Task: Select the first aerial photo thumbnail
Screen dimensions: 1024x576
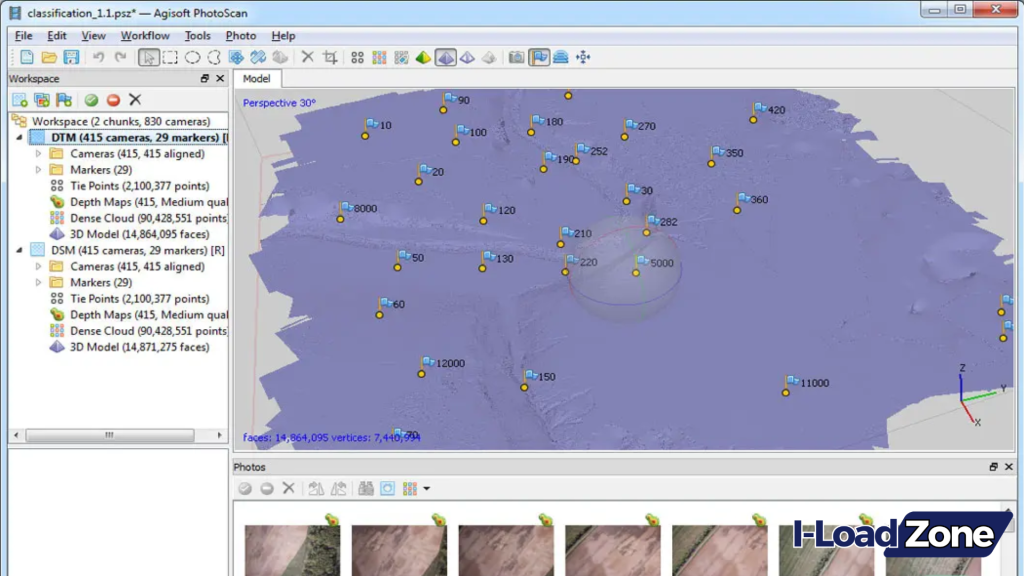Action: click(x=291, y=545)
